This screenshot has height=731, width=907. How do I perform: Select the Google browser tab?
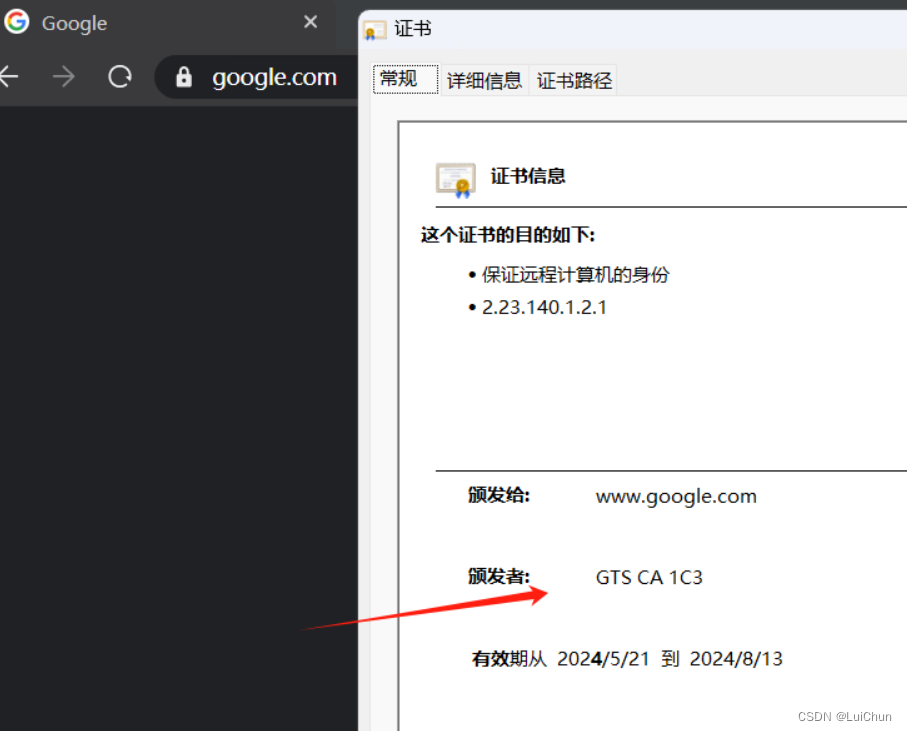point(168,23)
